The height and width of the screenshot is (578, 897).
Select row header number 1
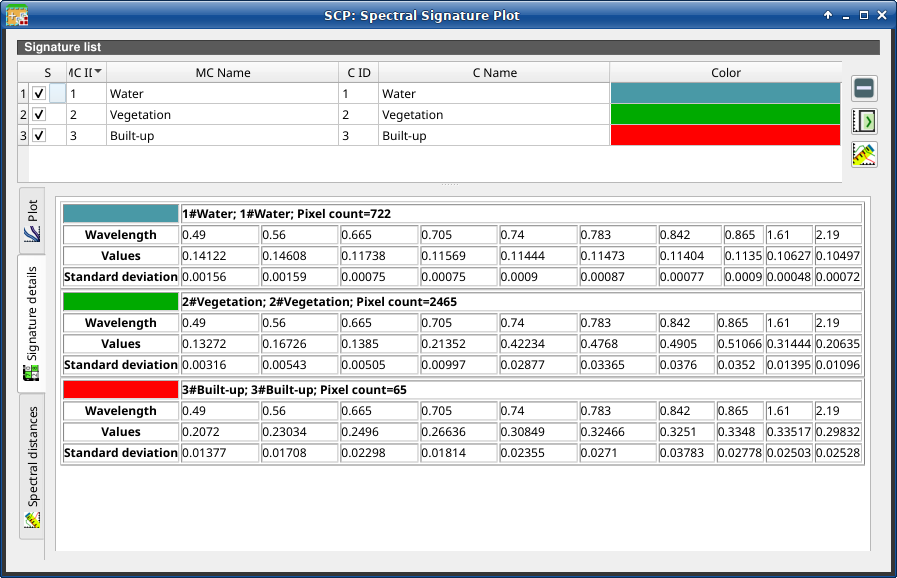[x=23, y=93]
